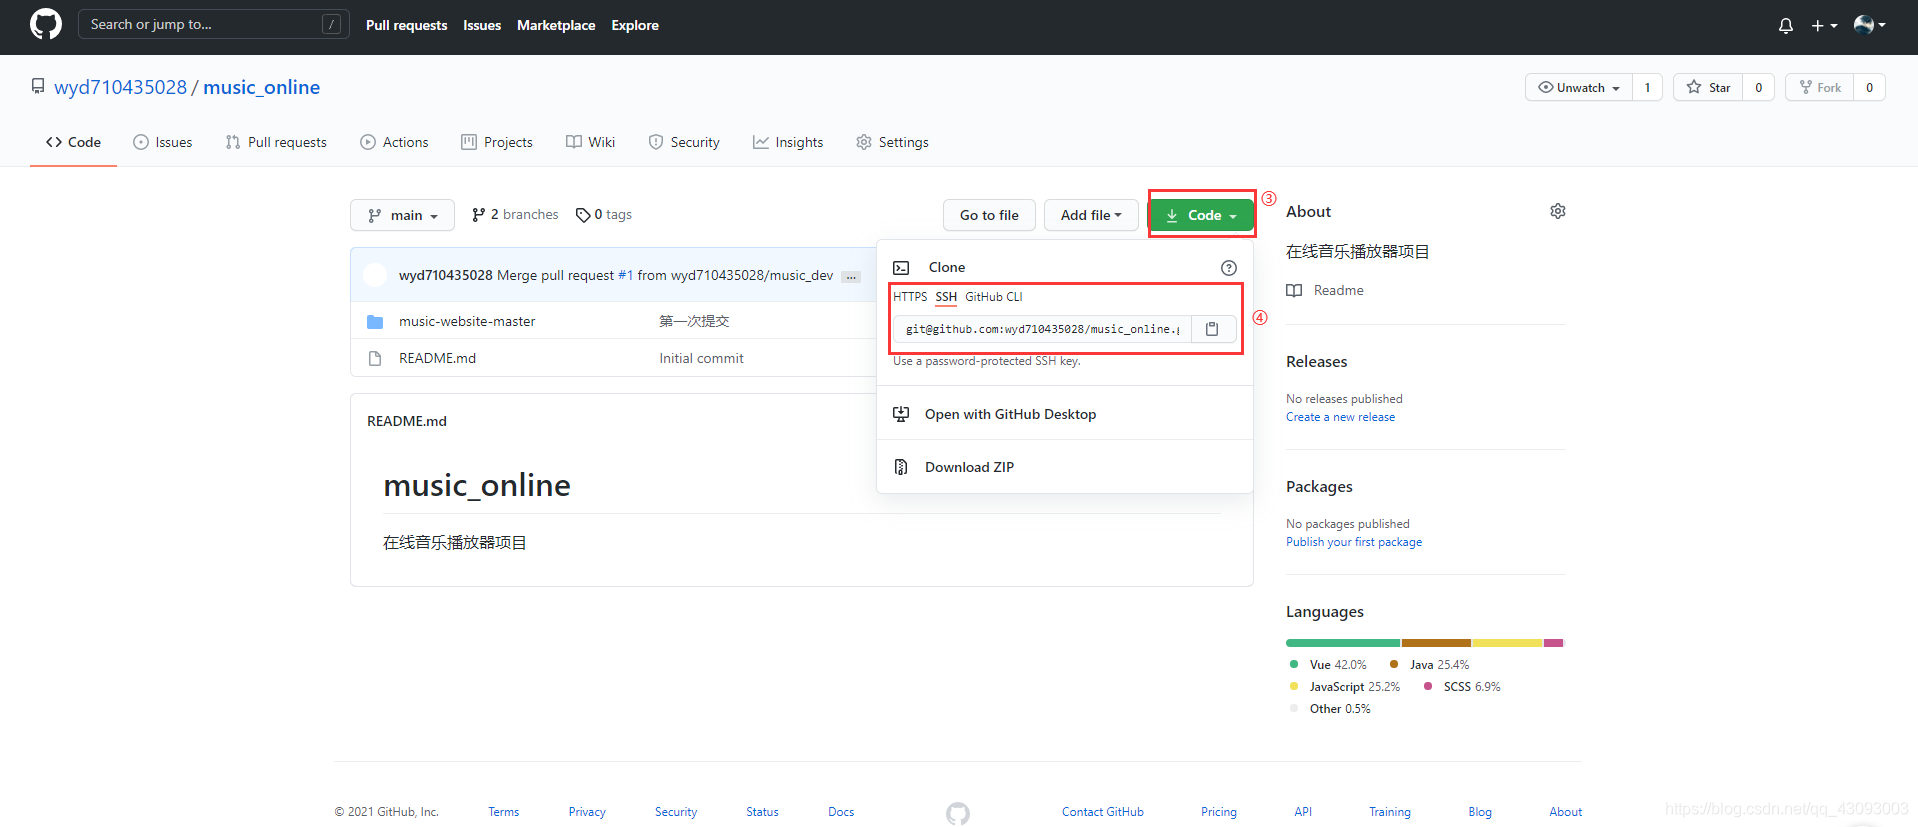This screenshot has width=1918, height=827.
Task: Click the footer GitHub logo icon
Action: (958, 813)
